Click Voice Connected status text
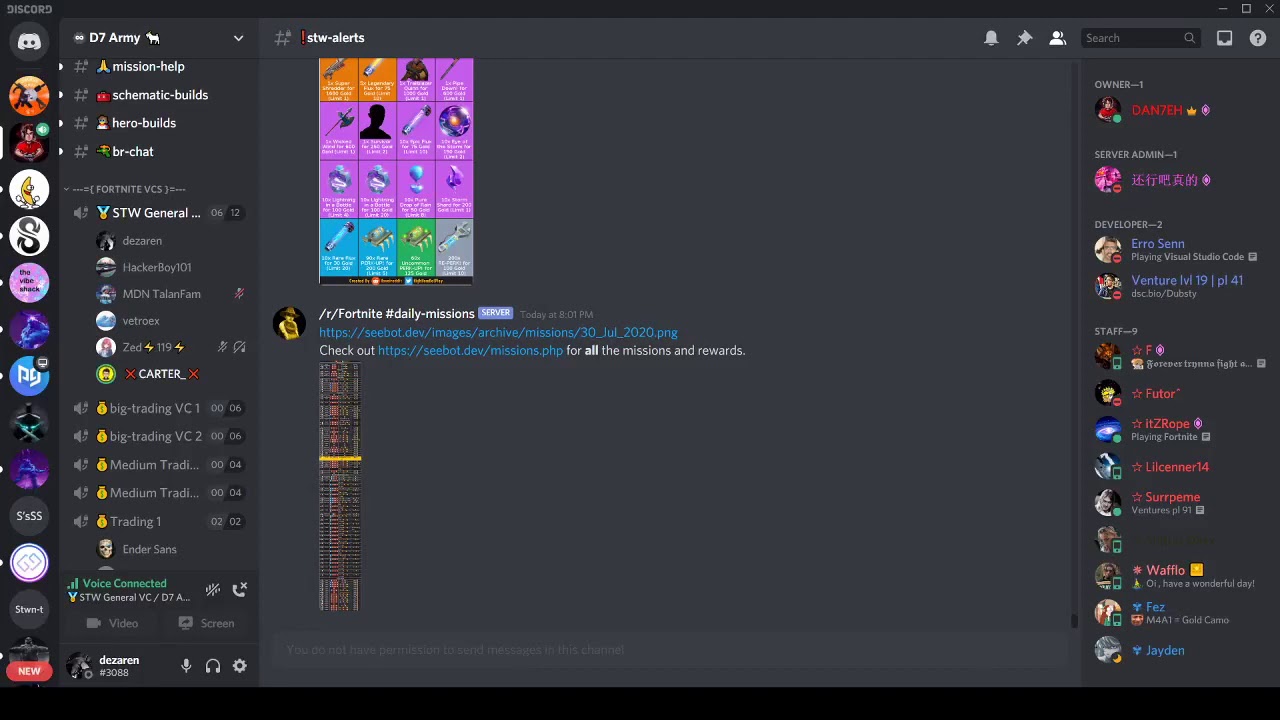This screenshot has height=720, width=1280. [x=124, y=583]
